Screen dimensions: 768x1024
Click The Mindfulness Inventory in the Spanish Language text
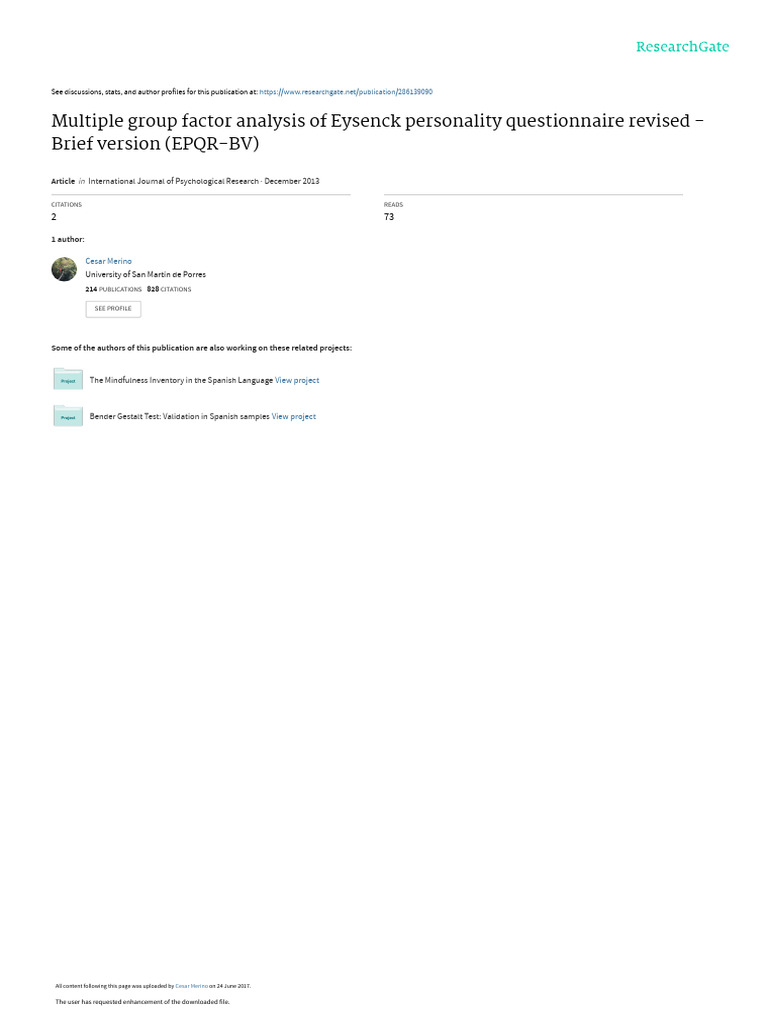coord(181,380)
